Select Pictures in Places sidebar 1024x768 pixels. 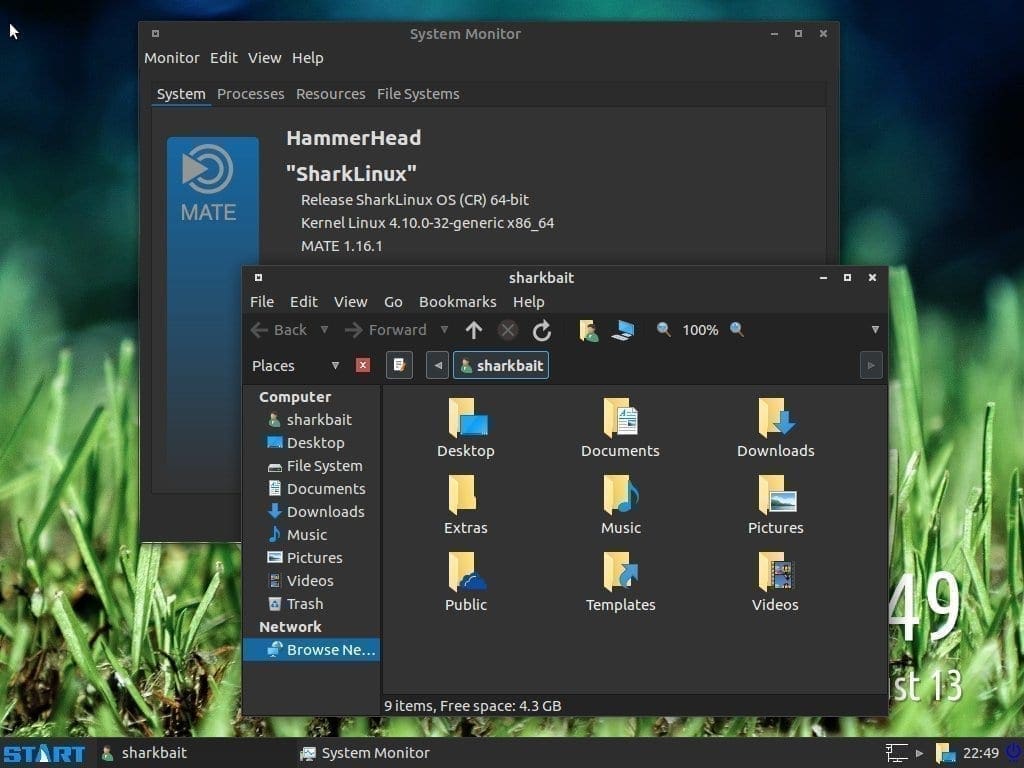312,558
